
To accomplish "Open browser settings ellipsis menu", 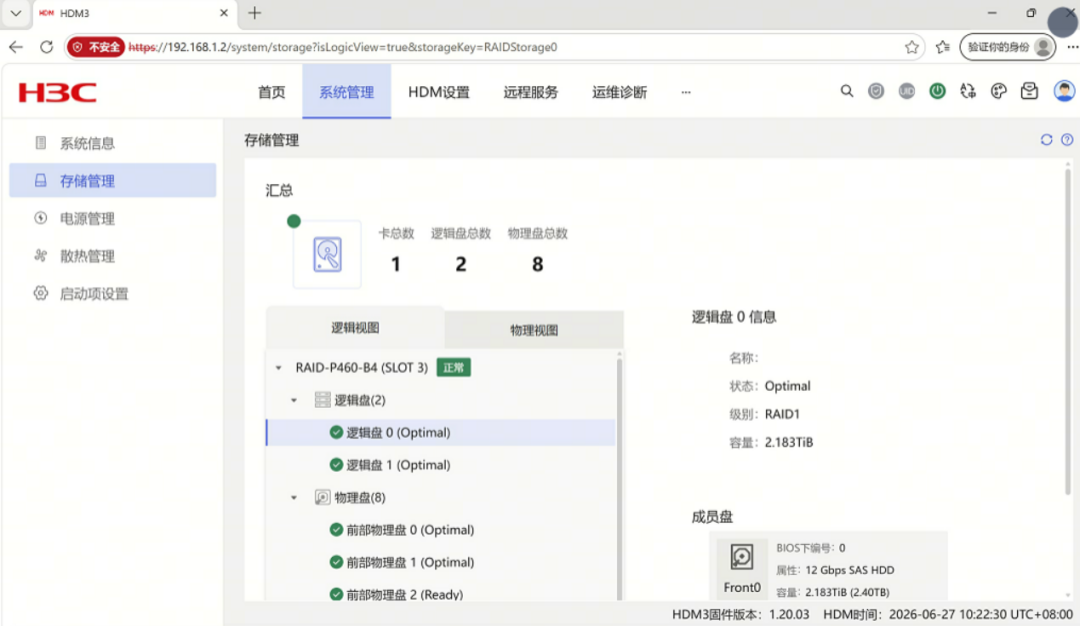I will point(1072,47).
